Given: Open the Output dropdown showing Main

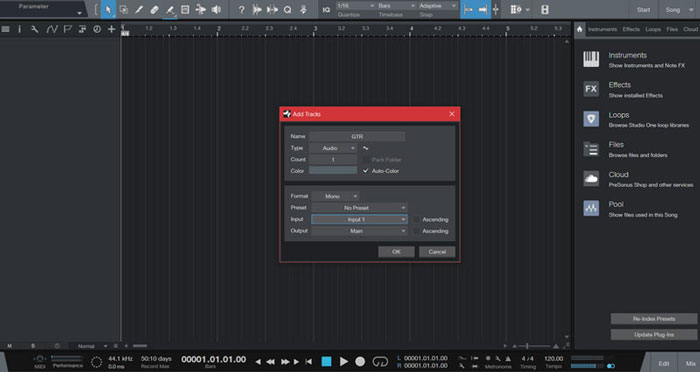Looking at the screenshot, I should pyautogui.click(x=359, y=231).
